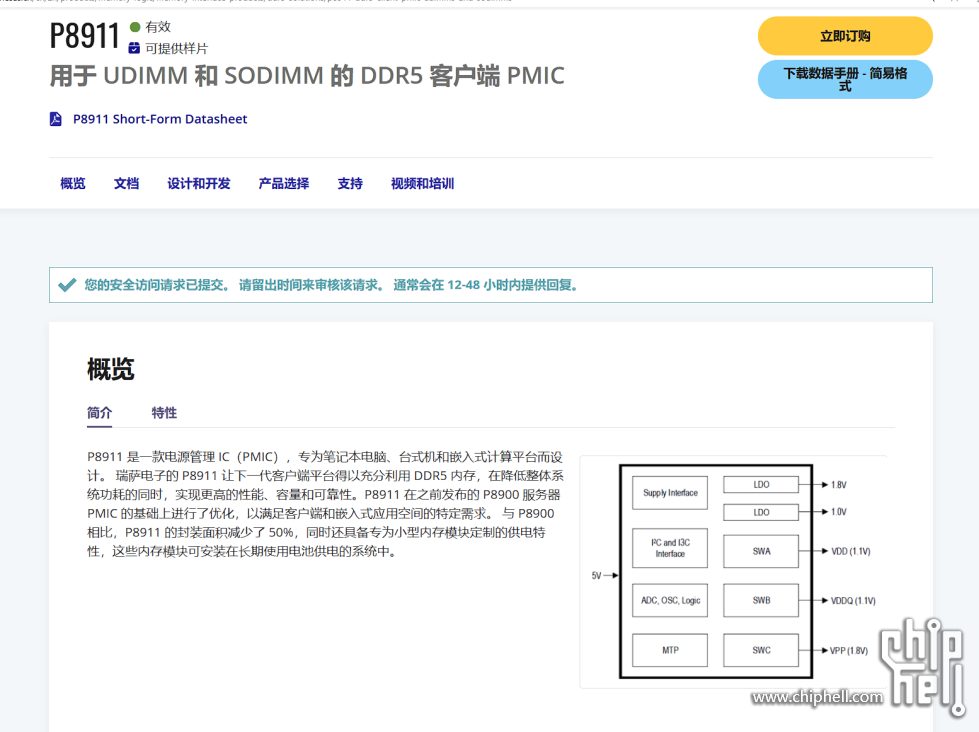
Task: Click the P8911 block diagram image
Action: tap(734, 572)
